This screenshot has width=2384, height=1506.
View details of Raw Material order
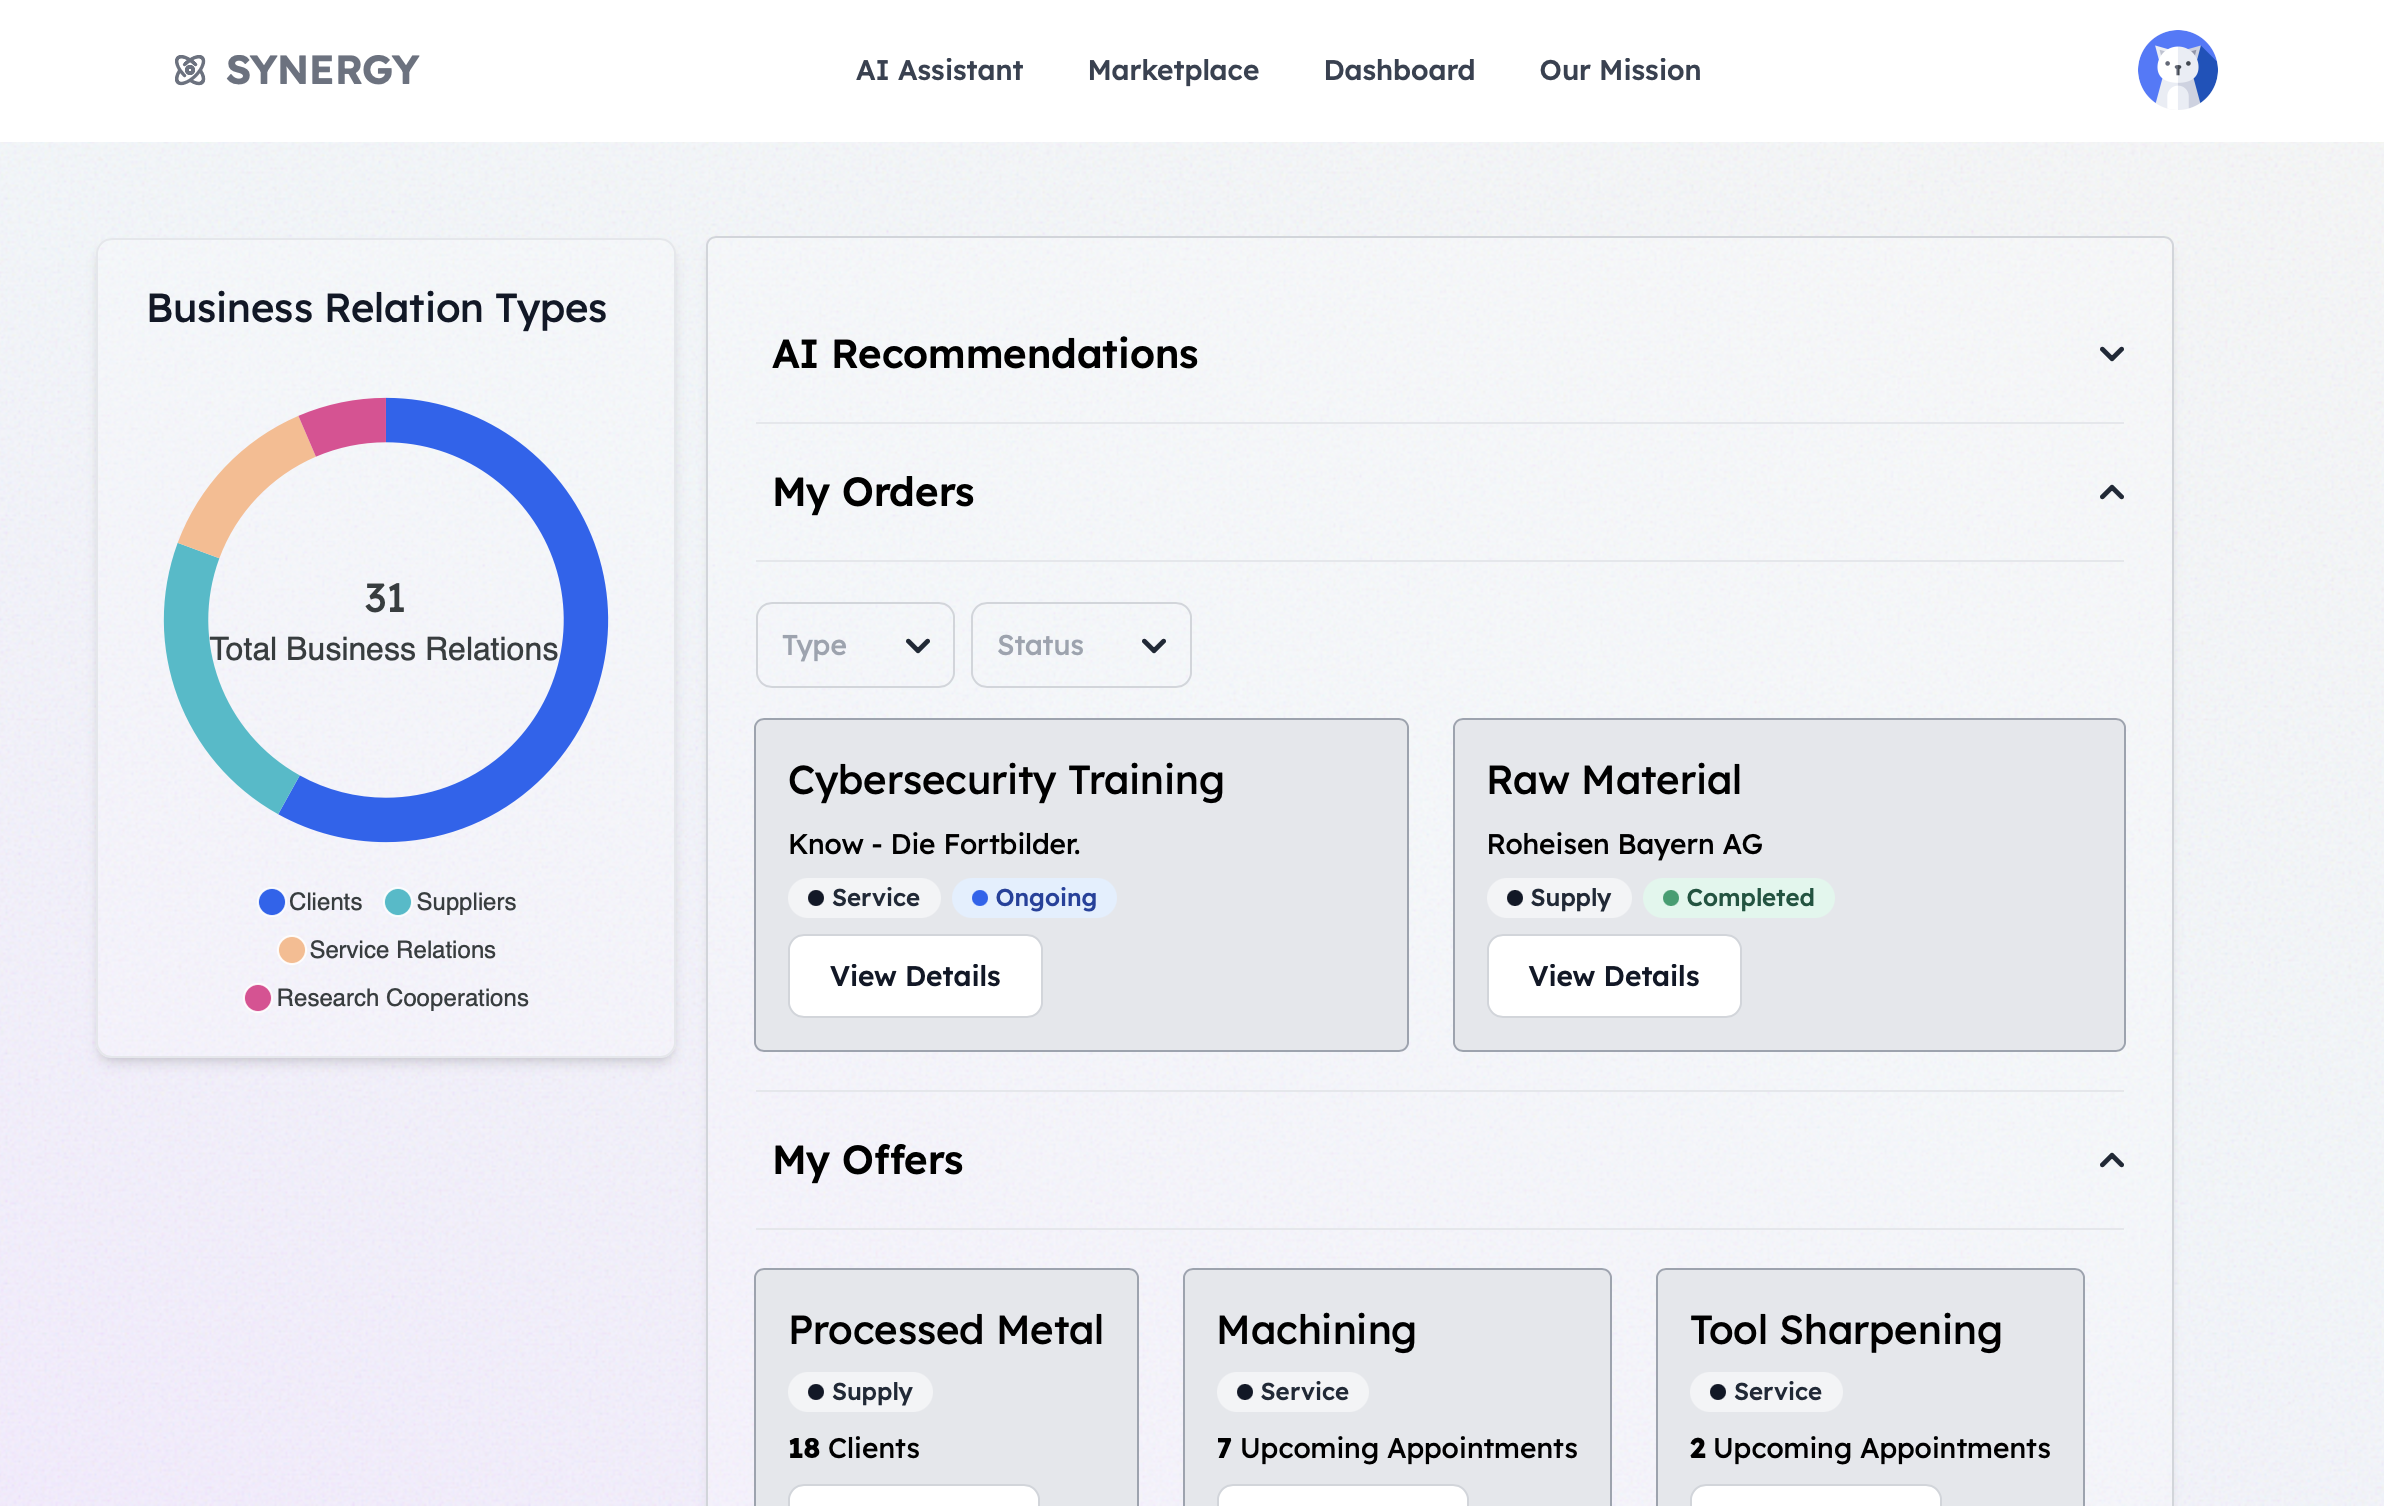[1613, 976]
